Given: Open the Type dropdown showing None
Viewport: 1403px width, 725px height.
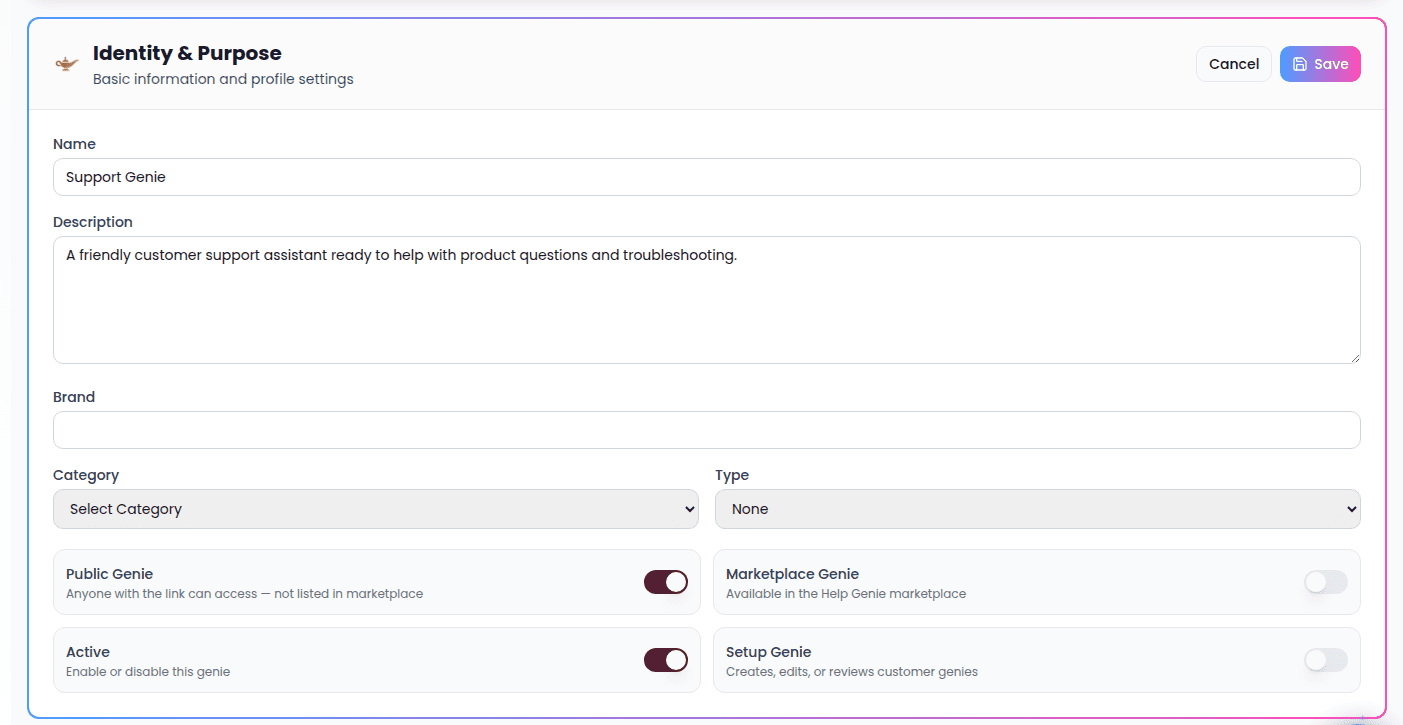Looking at the screenshot, I should point(1038,509).
